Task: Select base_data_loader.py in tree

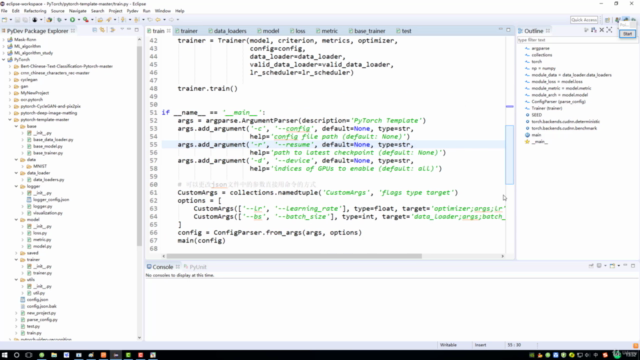Action: click(x=53, y=140)
